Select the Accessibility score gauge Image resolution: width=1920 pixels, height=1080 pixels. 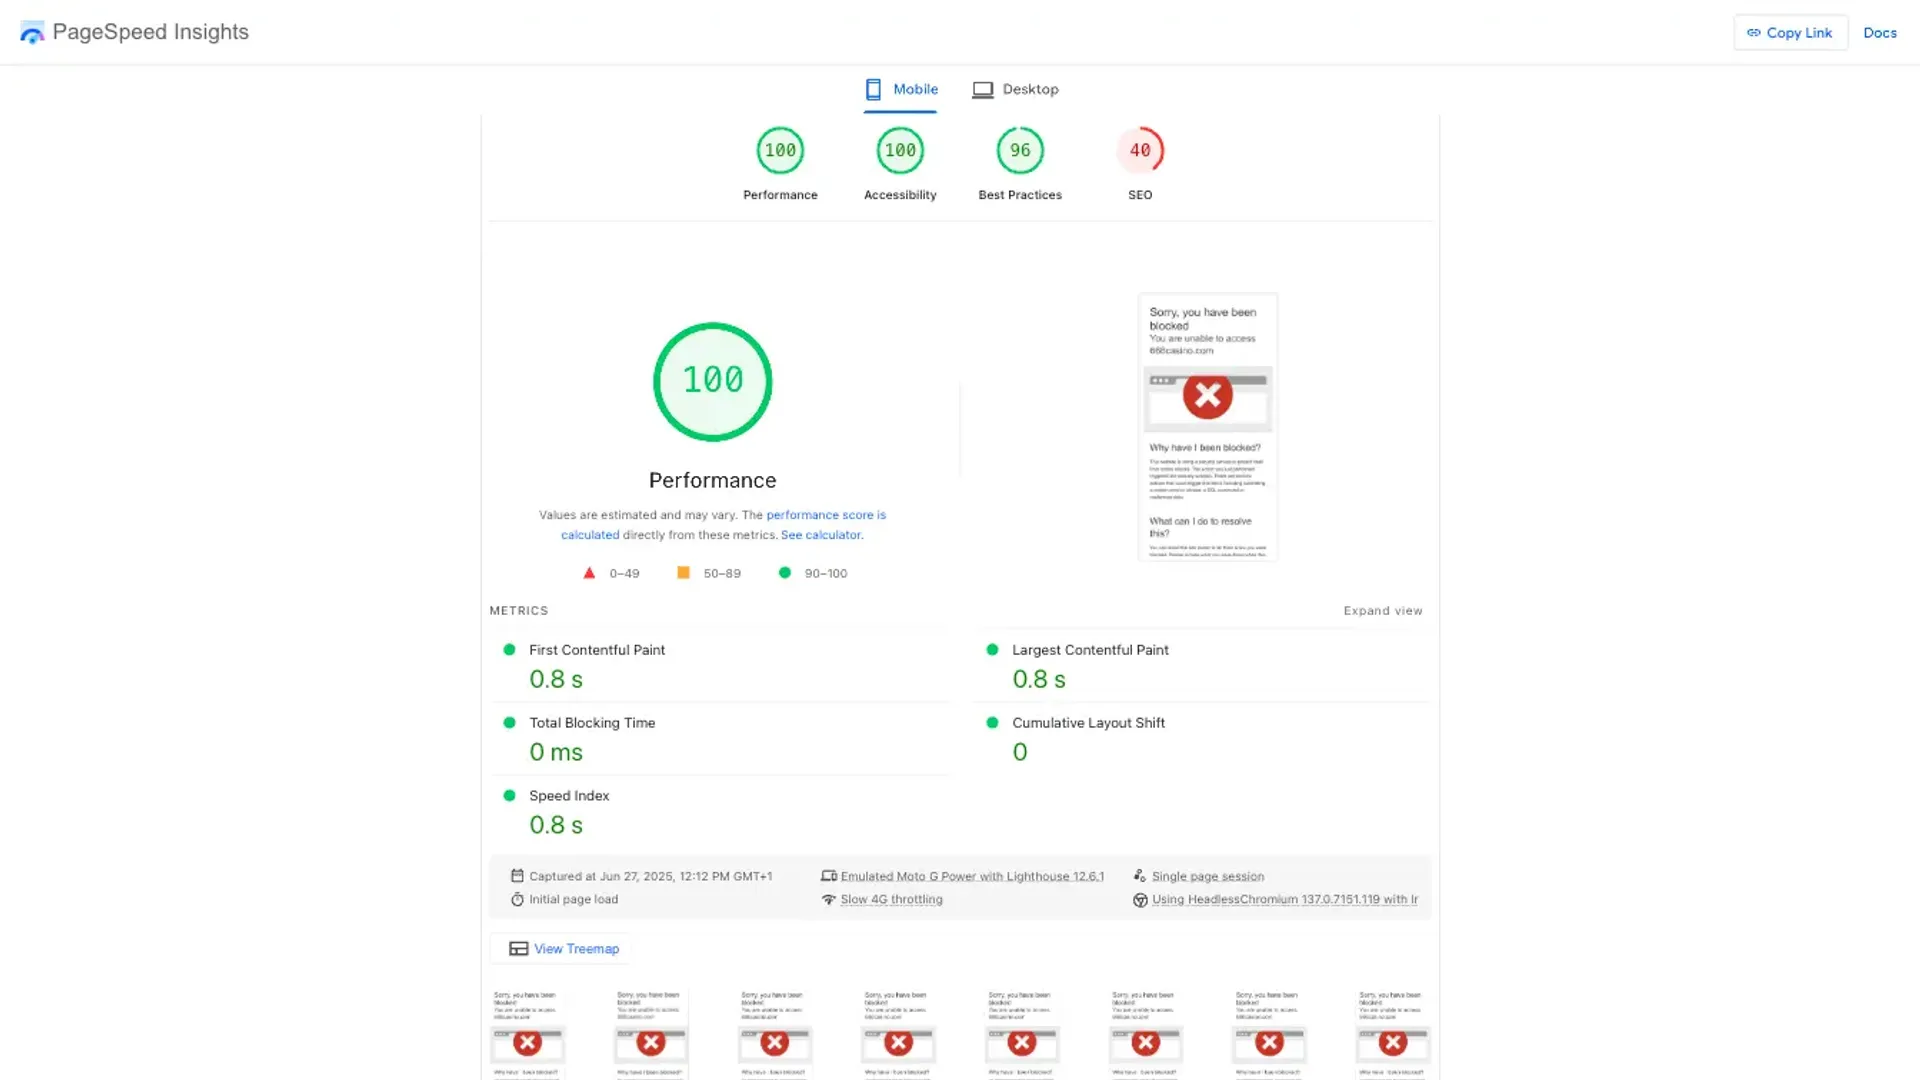(900, 151)
